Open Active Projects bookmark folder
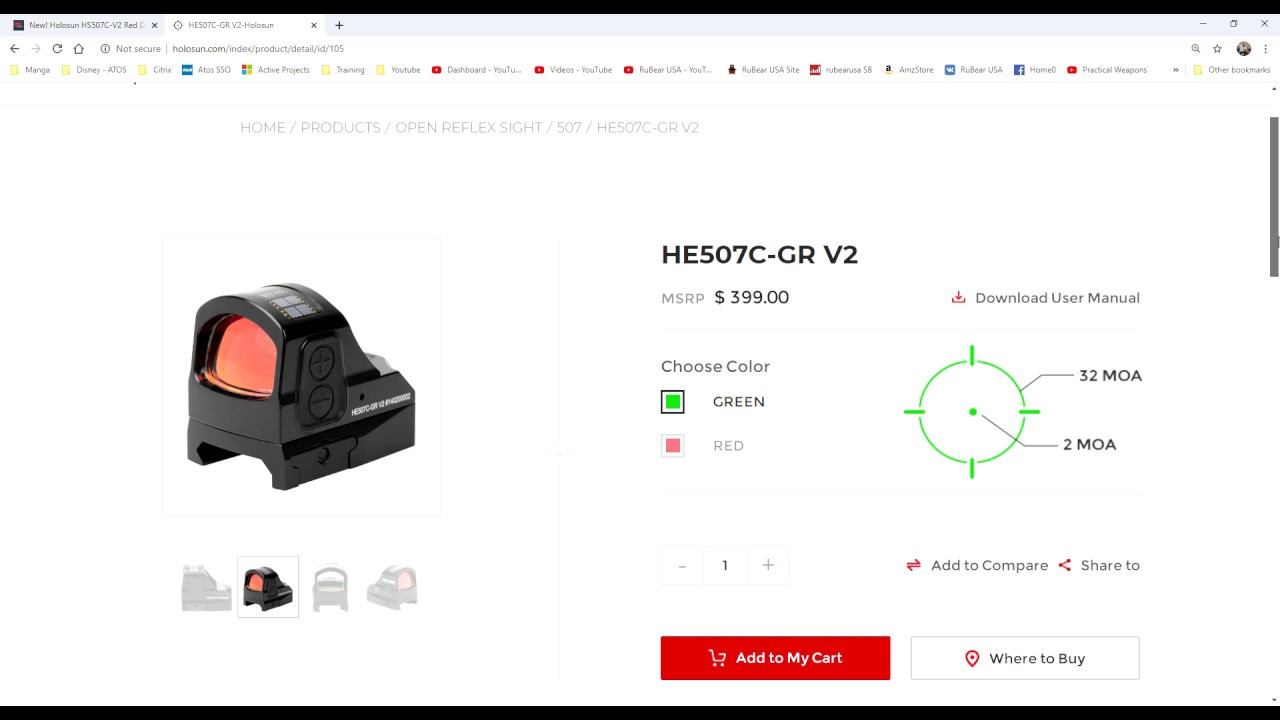Viewport: 1280px width, 720px height. tap(276, 70)
